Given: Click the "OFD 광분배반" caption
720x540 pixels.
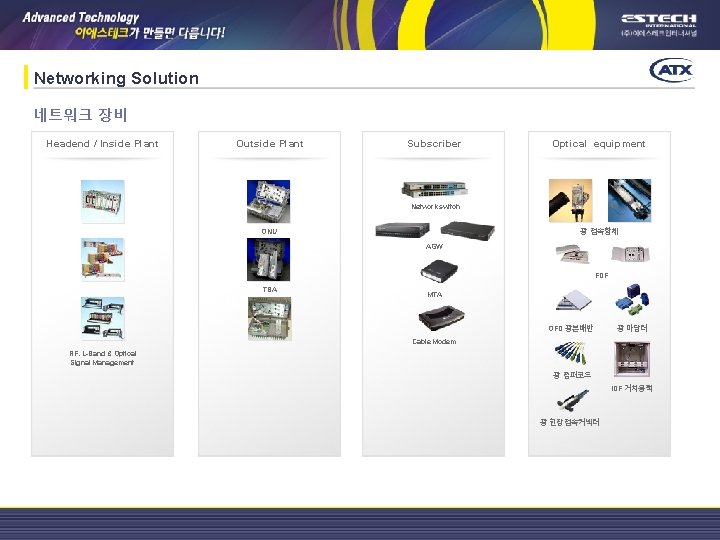Looking at the screenshot, I should (x=571, y=328).
